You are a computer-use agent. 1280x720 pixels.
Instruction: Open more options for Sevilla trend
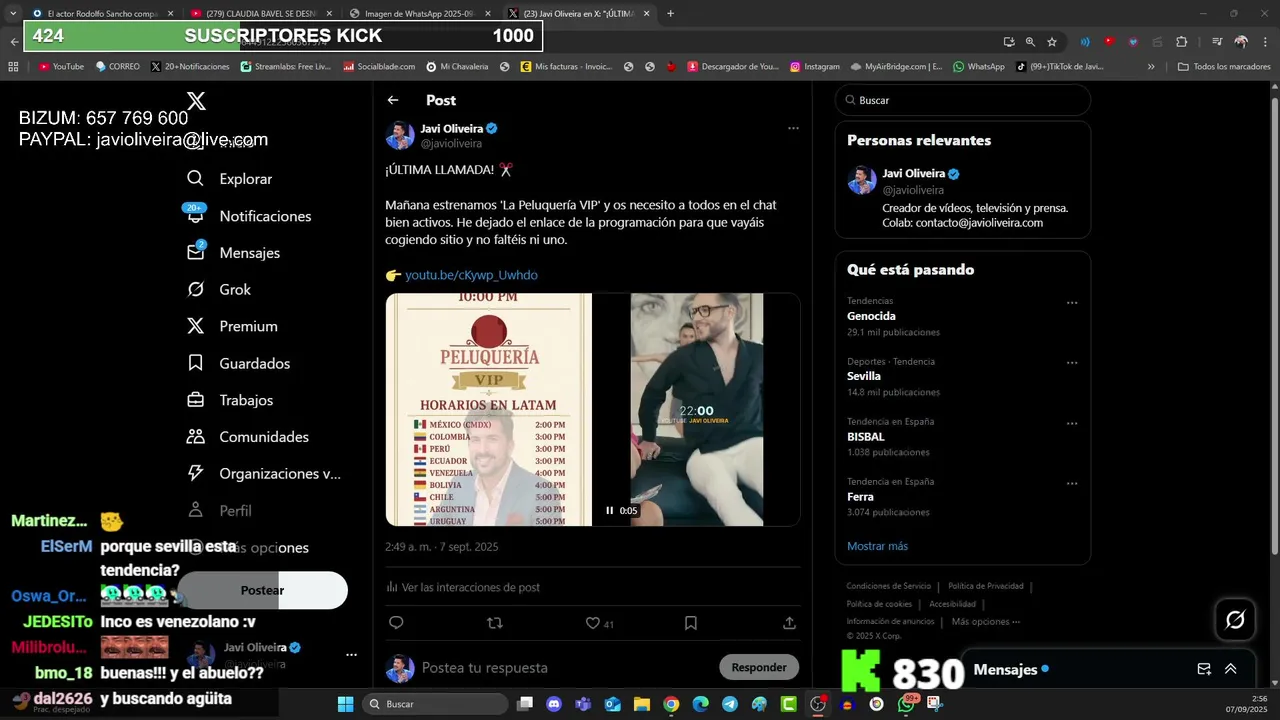point(1072,363)
